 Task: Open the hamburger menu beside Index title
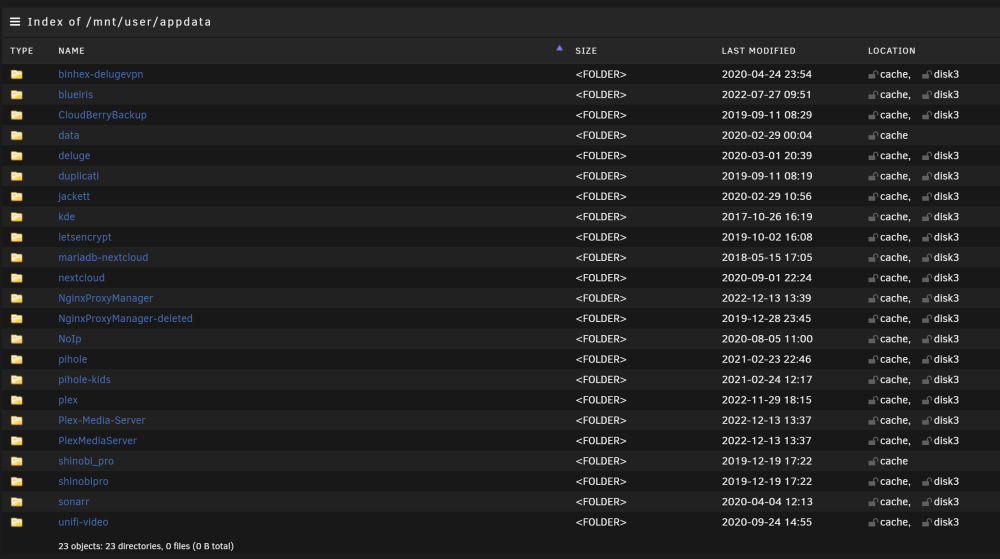point(15,22)
